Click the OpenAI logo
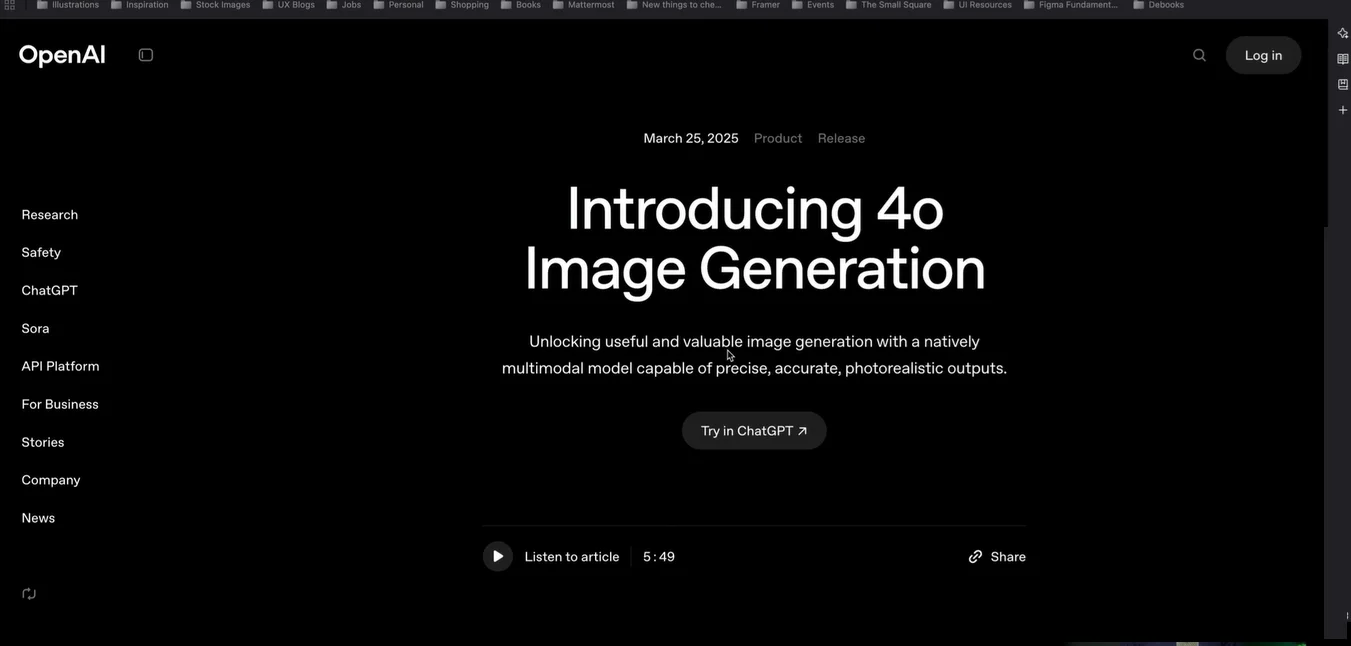 pos(62,55)
